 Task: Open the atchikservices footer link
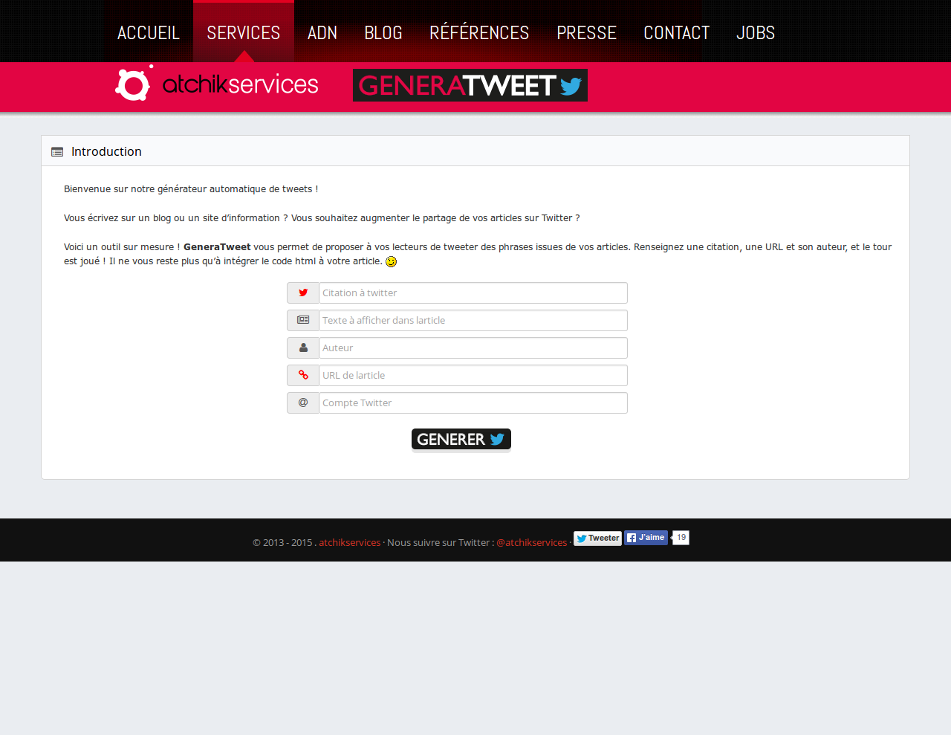pos(350,543)
